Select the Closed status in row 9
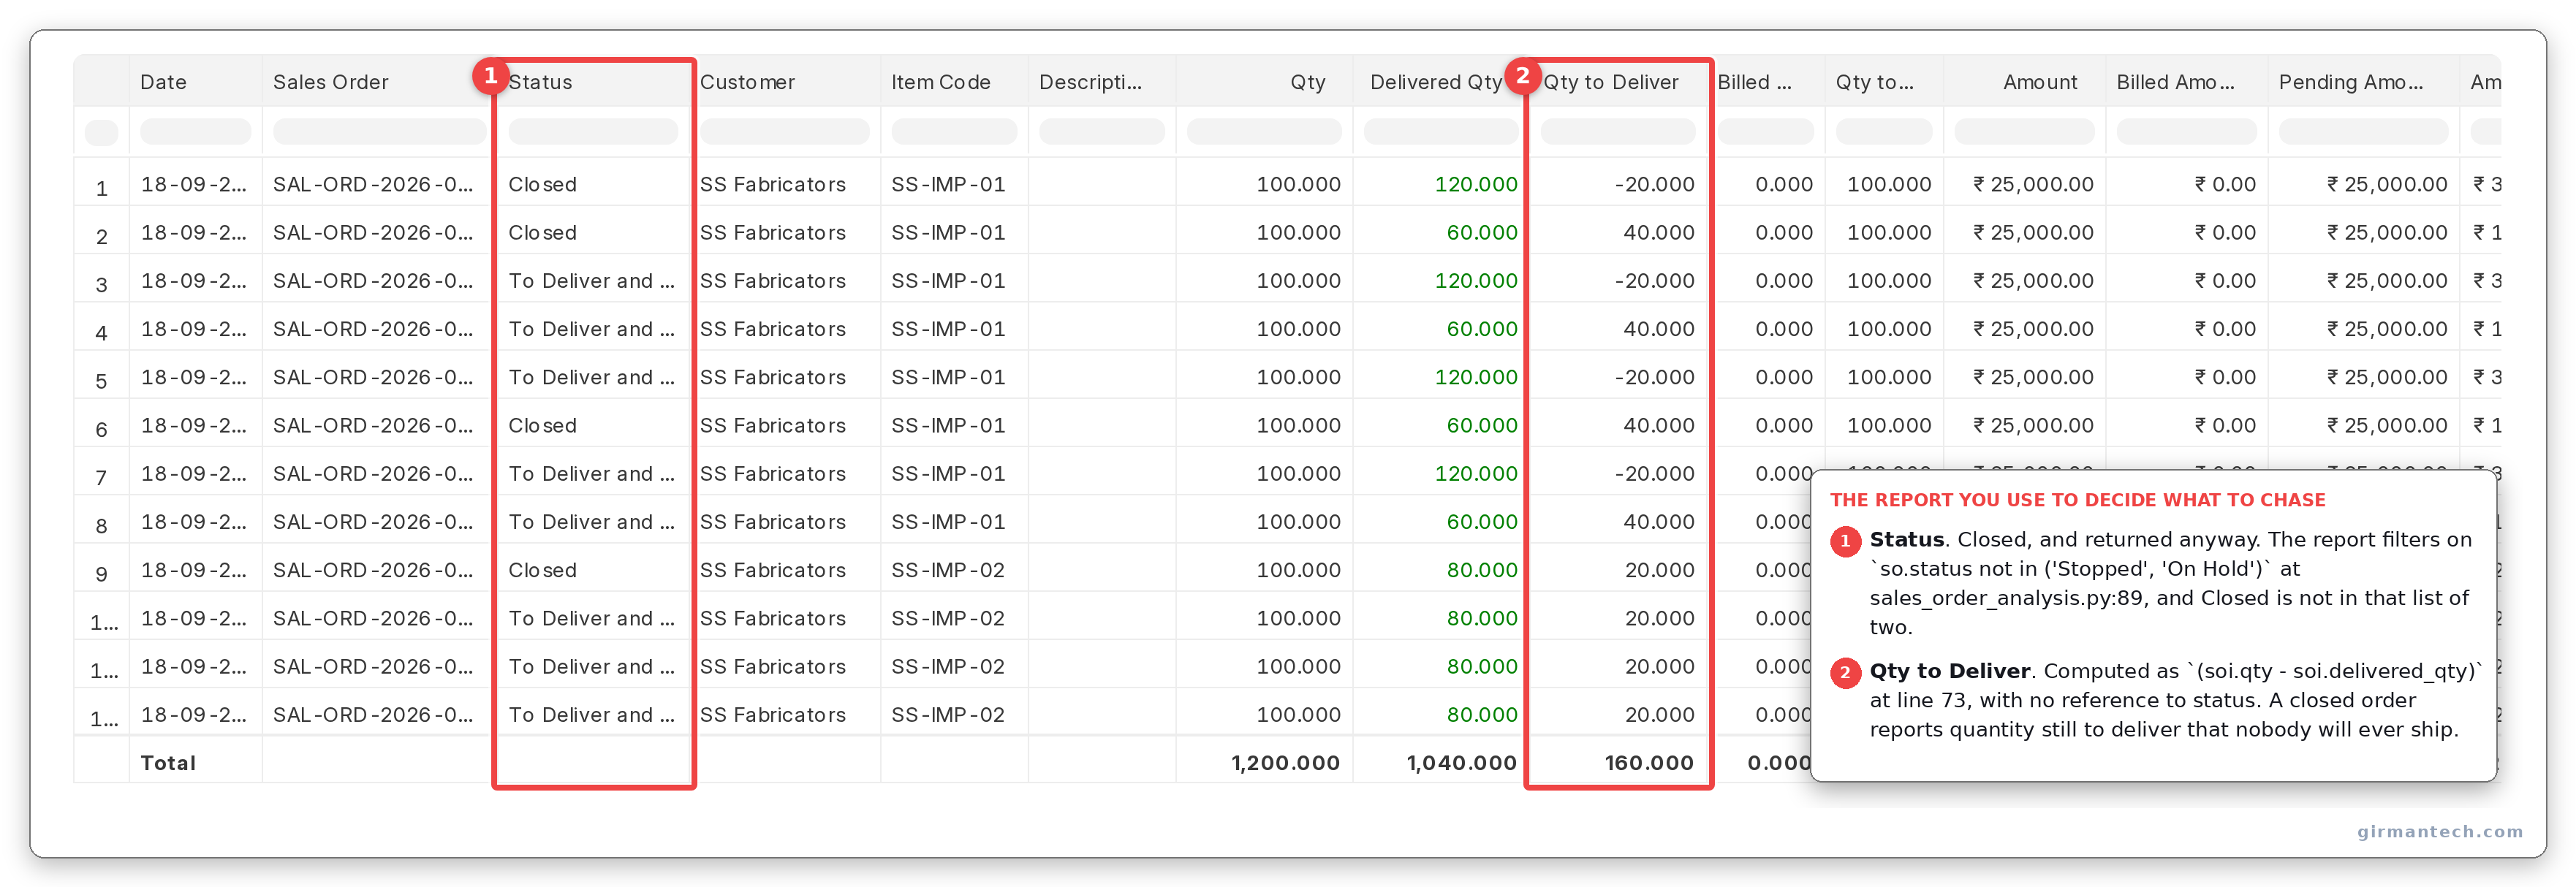 pos(542,570)
